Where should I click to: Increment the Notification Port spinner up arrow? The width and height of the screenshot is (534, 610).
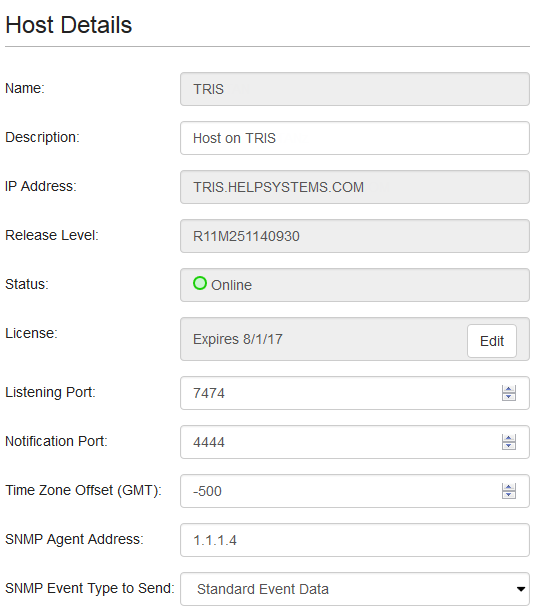pos(509,438)
